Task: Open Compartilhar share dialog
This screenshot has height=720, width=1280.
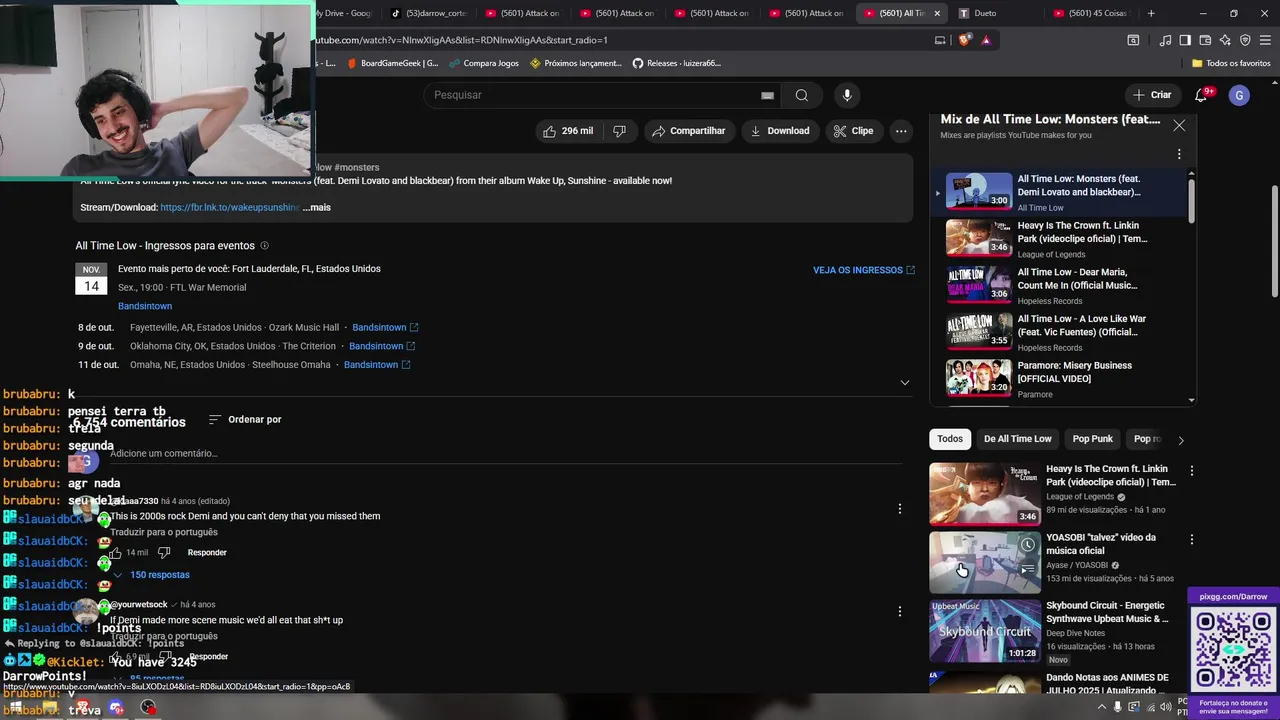Action: pyautogui.click(x=688, y=131)
